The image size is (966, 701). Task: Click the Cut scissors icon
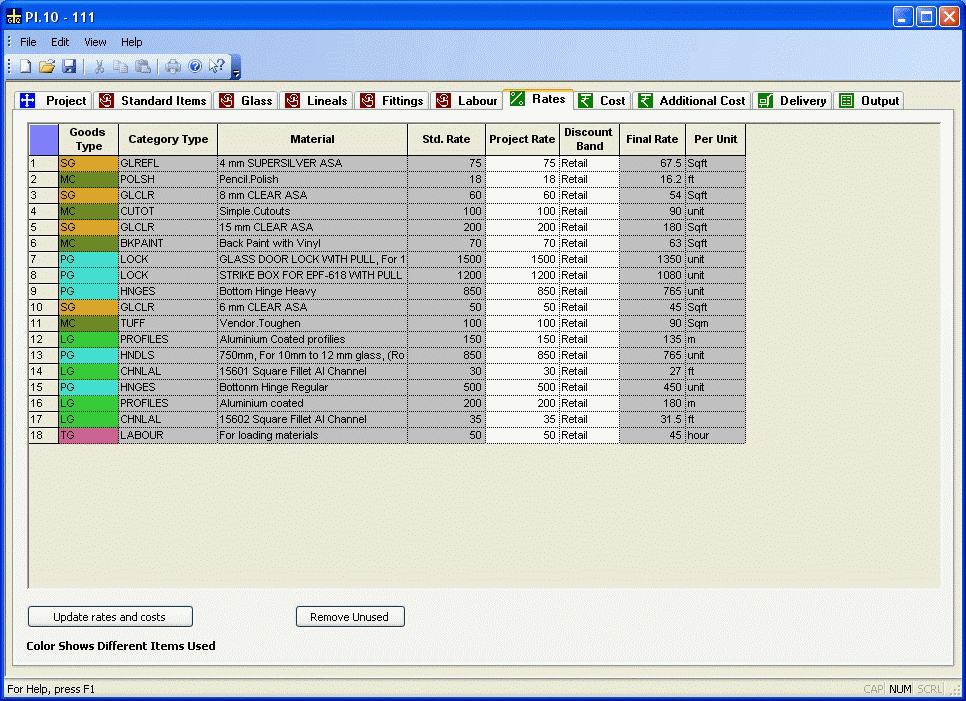pyautogui.click(x=99, y=67)
